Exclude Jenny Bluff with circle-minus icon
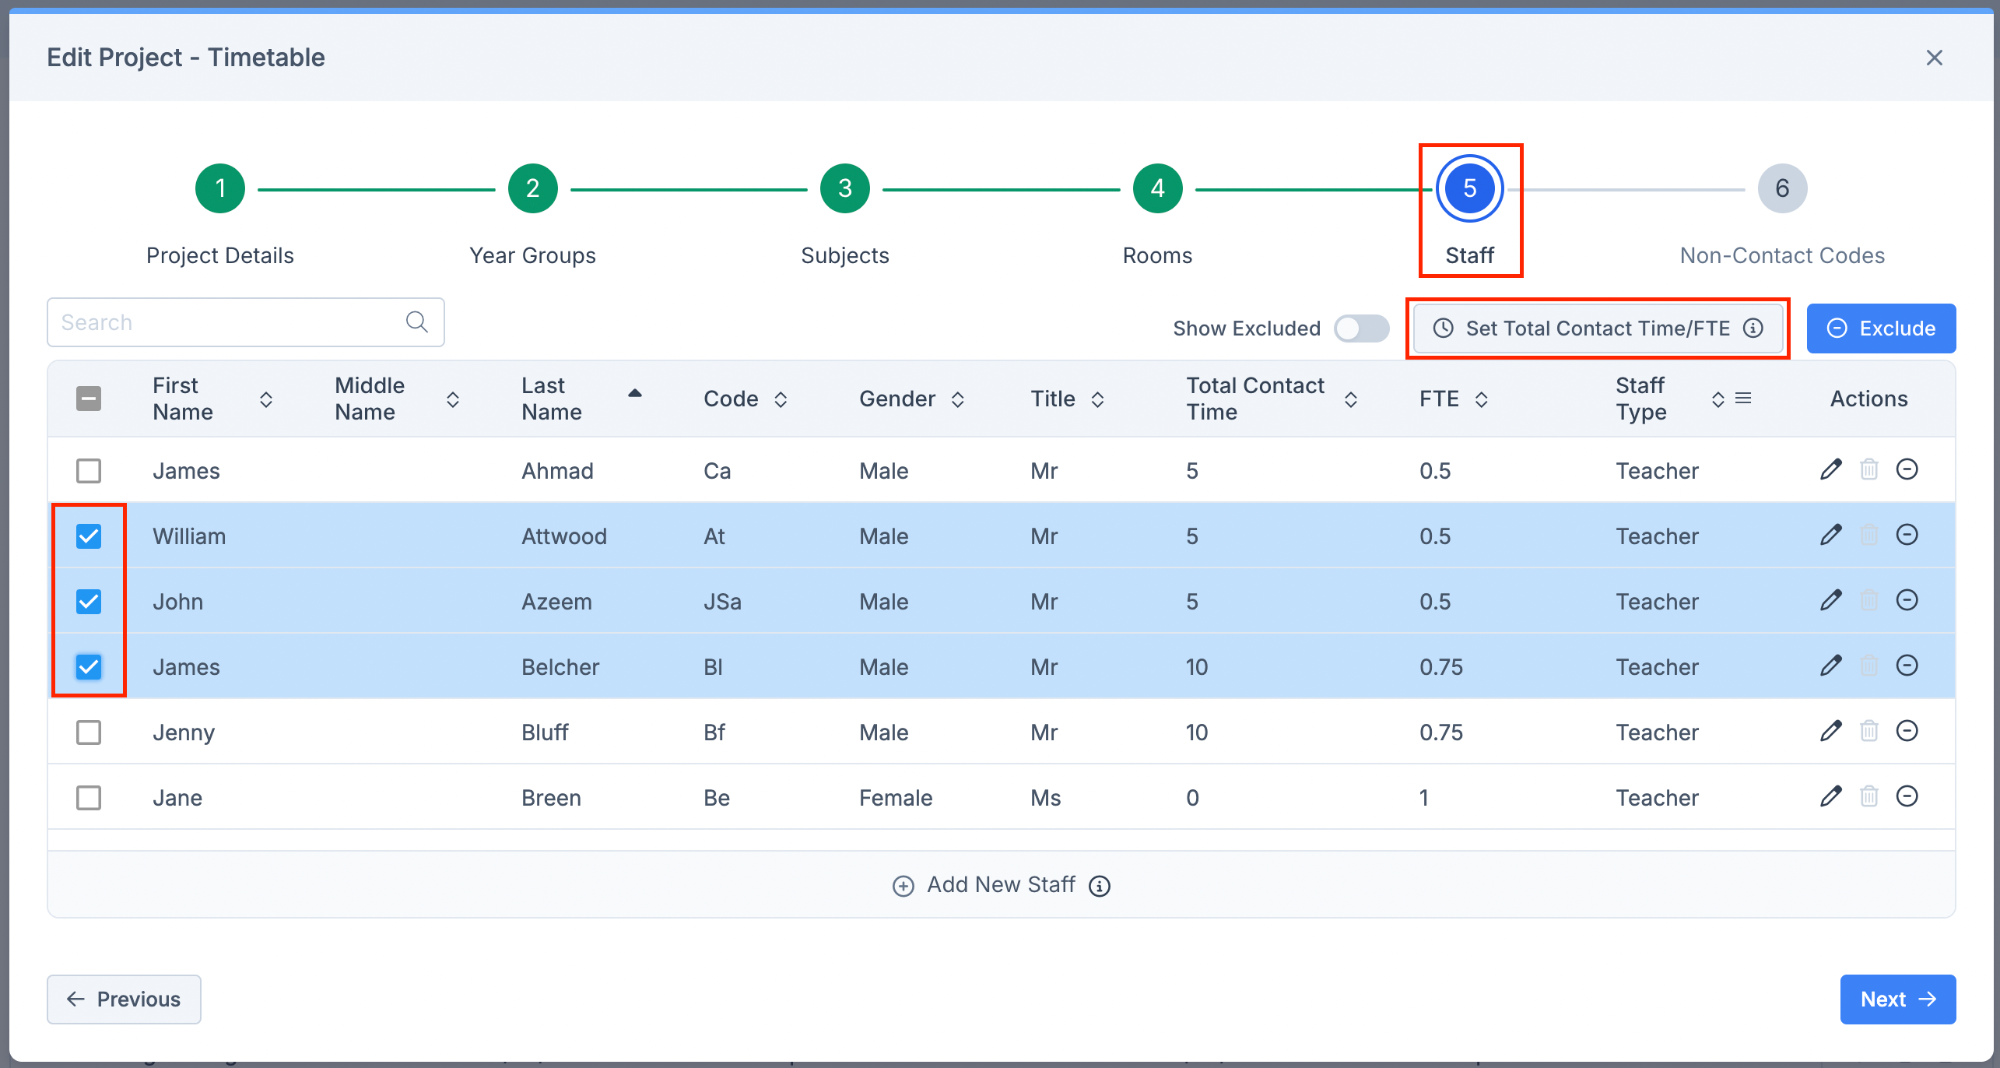 tap(1907, 731)
